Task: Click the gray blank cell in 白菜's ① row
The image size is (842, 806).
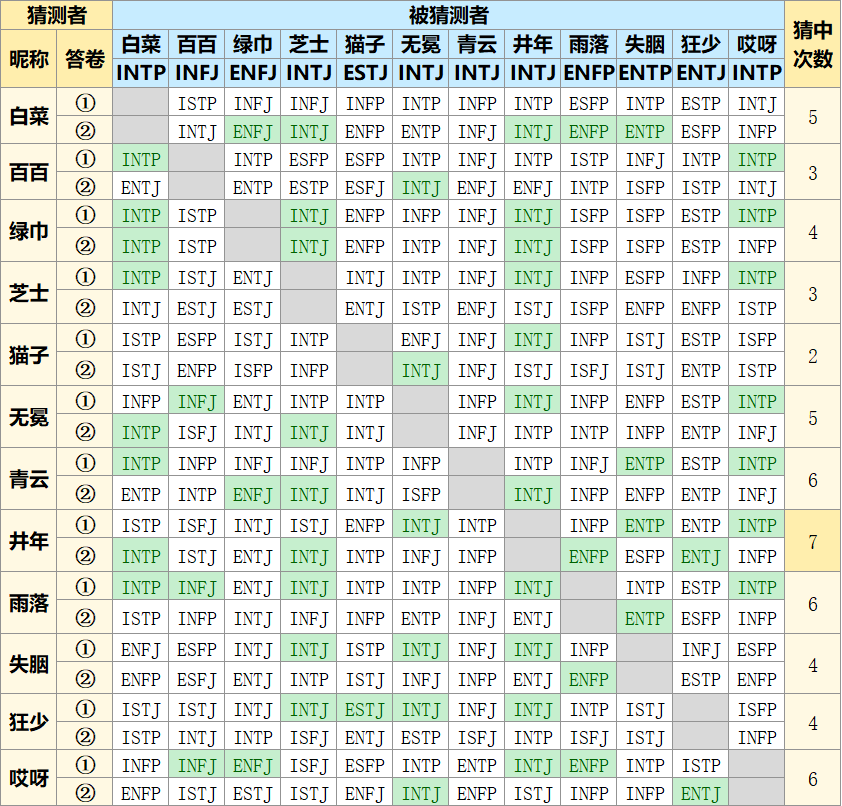Action: tap(141, 103)
